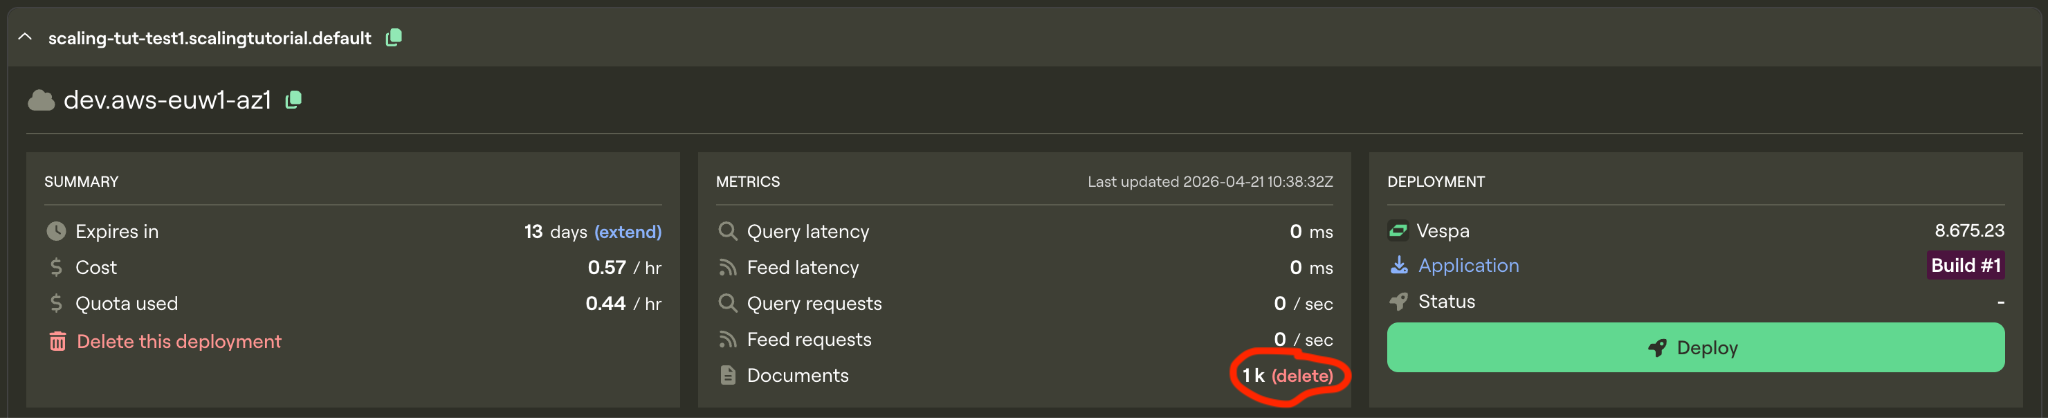Click the cloud icon beside dev.aws-euw1-az1
Image resolution: width=2048 pixels, height=418 pixels.
tap(41, 100)
